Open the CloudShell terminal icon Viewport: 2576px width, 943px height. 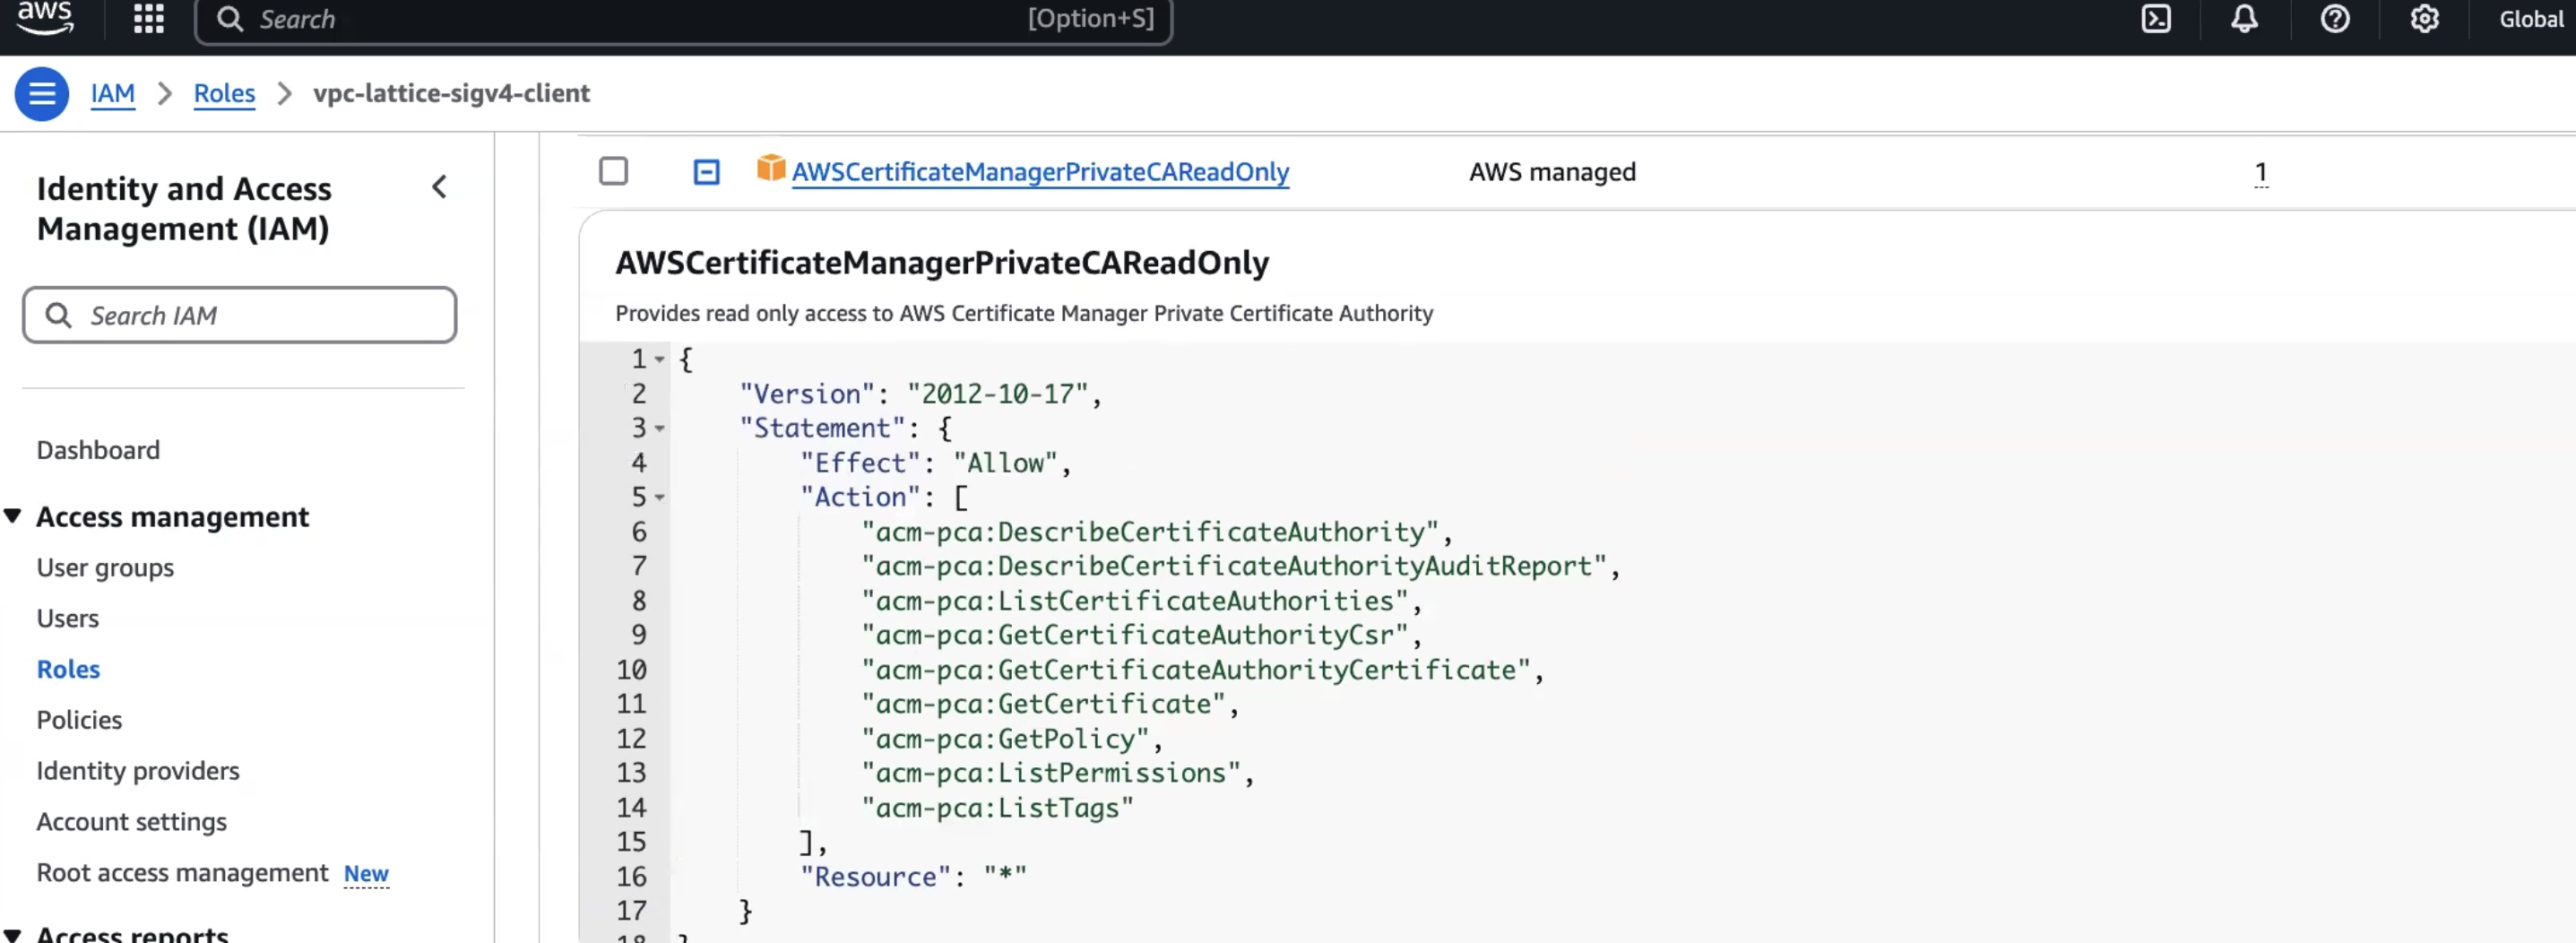[2155, 19]
